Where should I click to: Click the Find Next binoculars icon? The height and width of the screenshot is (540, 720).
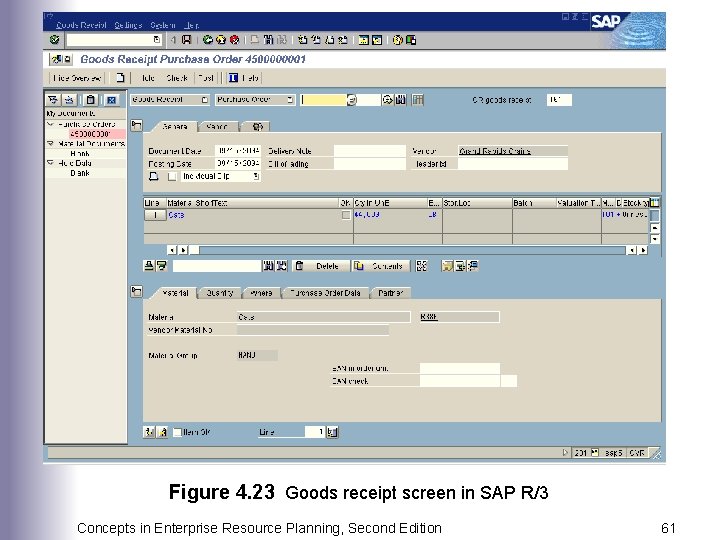point(281,266)
